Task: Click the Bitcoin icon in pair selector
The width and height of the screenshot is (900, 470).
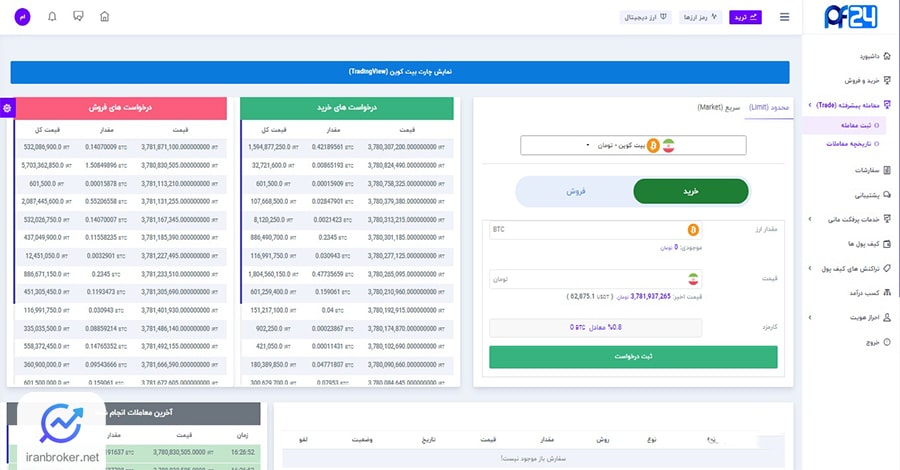Action: (x=653, y=146)
